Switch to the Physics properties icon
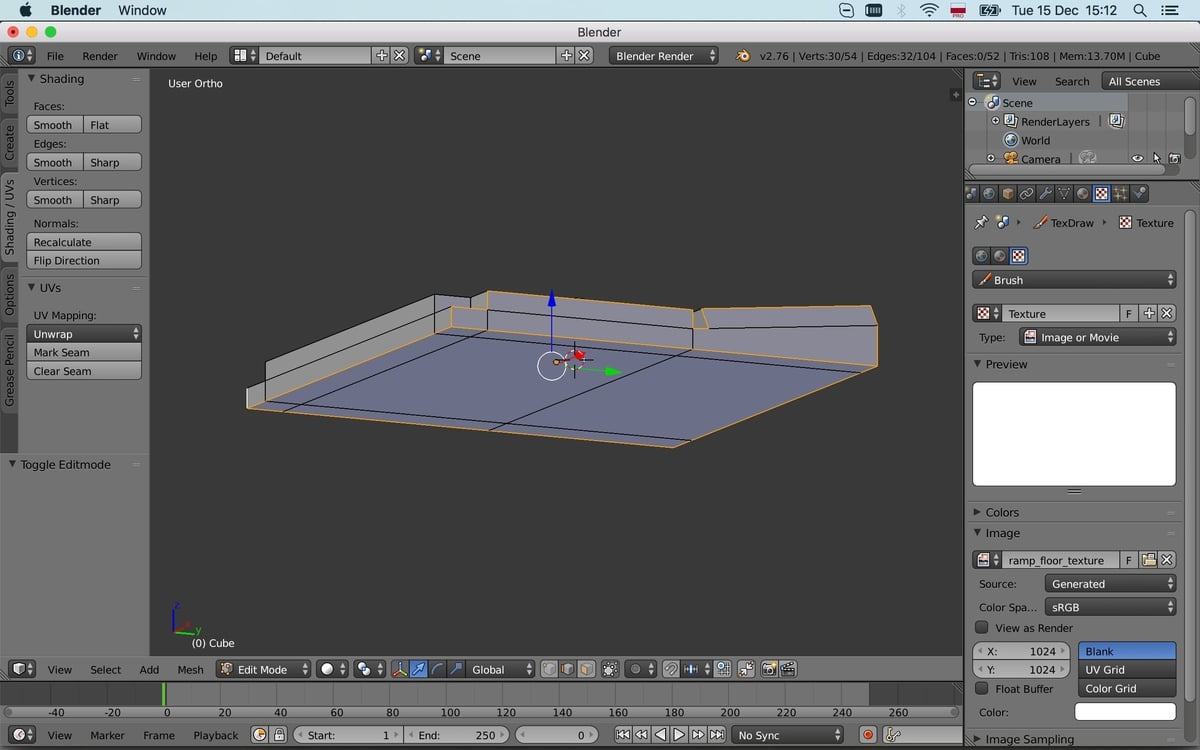Image resolution: width=1200 pixels, height=750 pixels. click(1139, 193)
